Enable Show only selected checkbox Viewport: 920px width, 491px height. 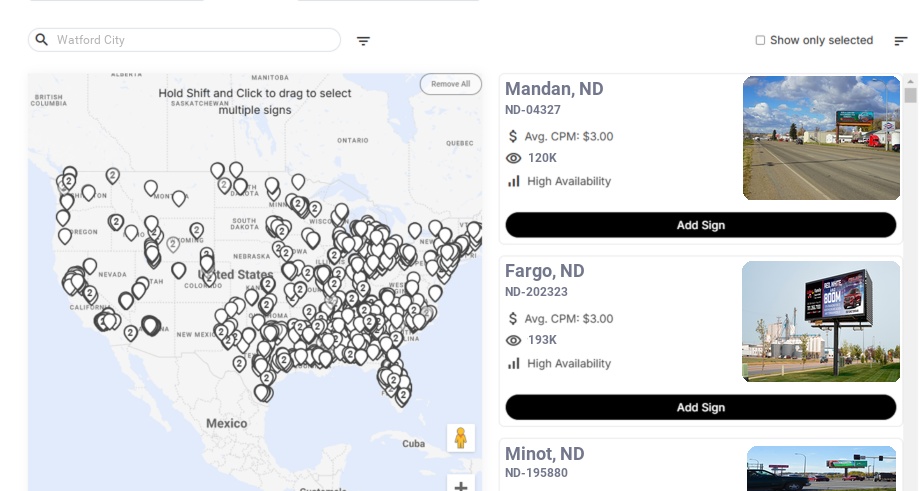pos(760,41)
